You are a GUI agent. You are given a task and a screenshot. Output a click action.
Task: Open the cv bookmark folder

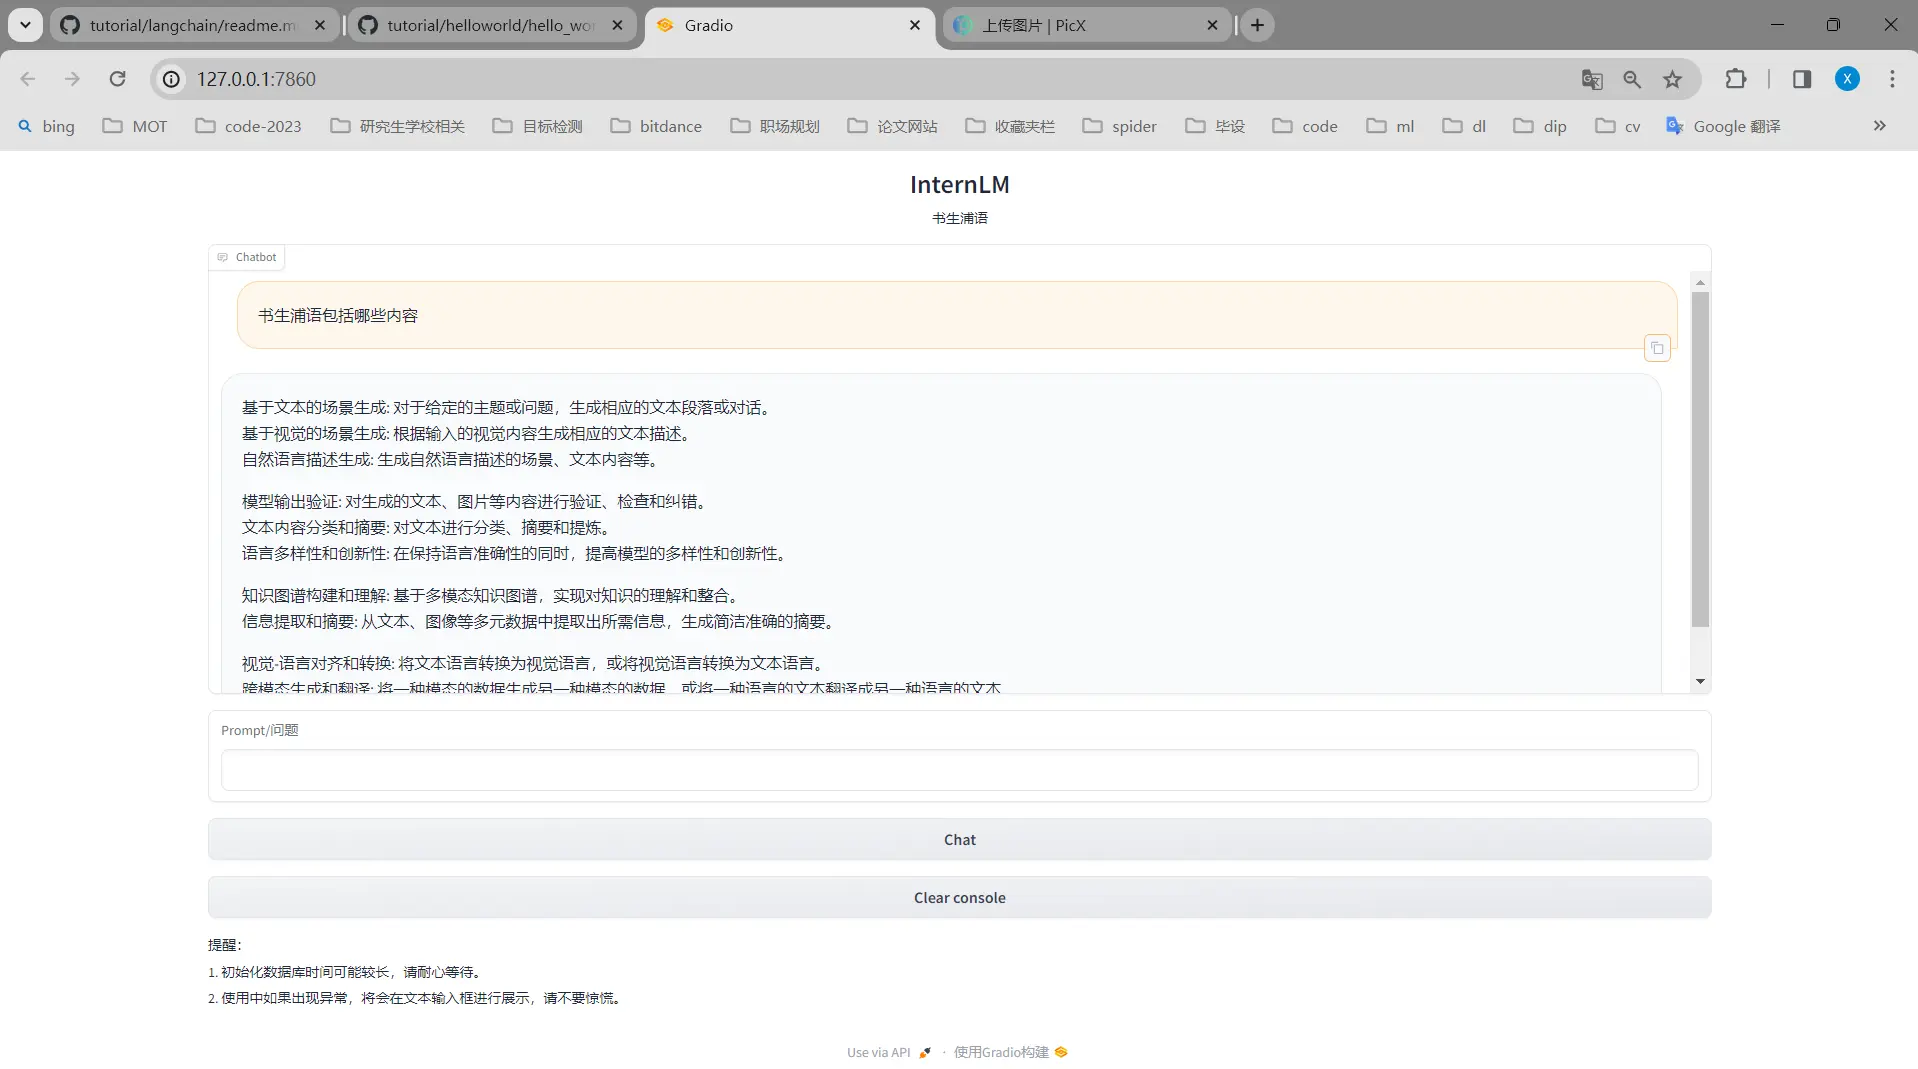[1618, 126]
